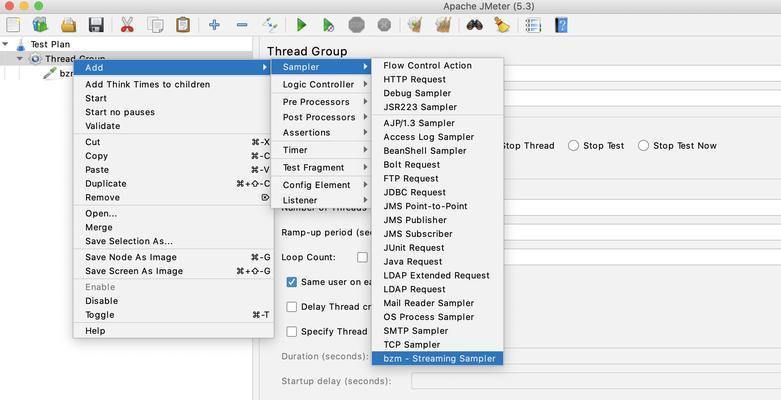Screen dimensions: 781x400
Task: Click the bzm sampler pipette icon in tree
Action: pos(50,73)
